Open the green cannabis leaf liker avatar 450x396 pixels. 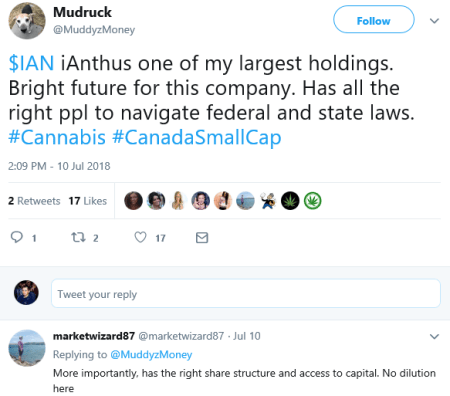click(313, 201)
